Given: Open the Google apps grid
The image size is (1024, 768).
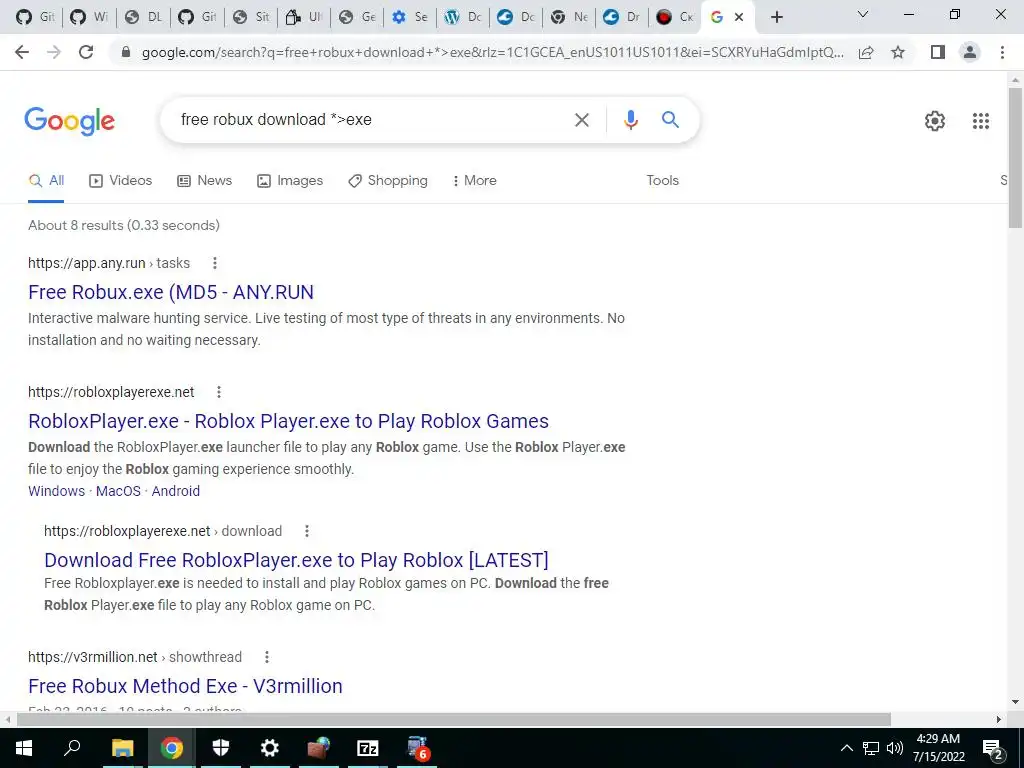Looking at the screenshot, I should pyautogui.click(x=980, y=121).
